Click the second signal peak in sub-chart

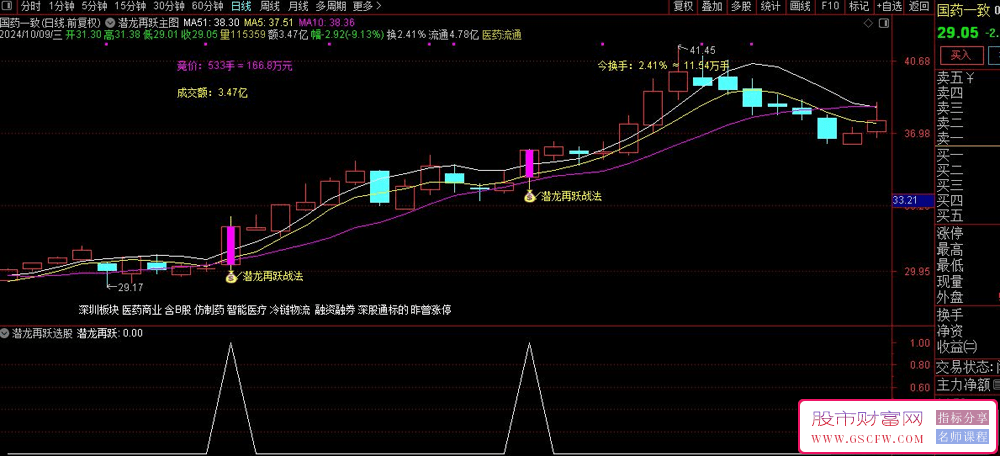[529, 344]
